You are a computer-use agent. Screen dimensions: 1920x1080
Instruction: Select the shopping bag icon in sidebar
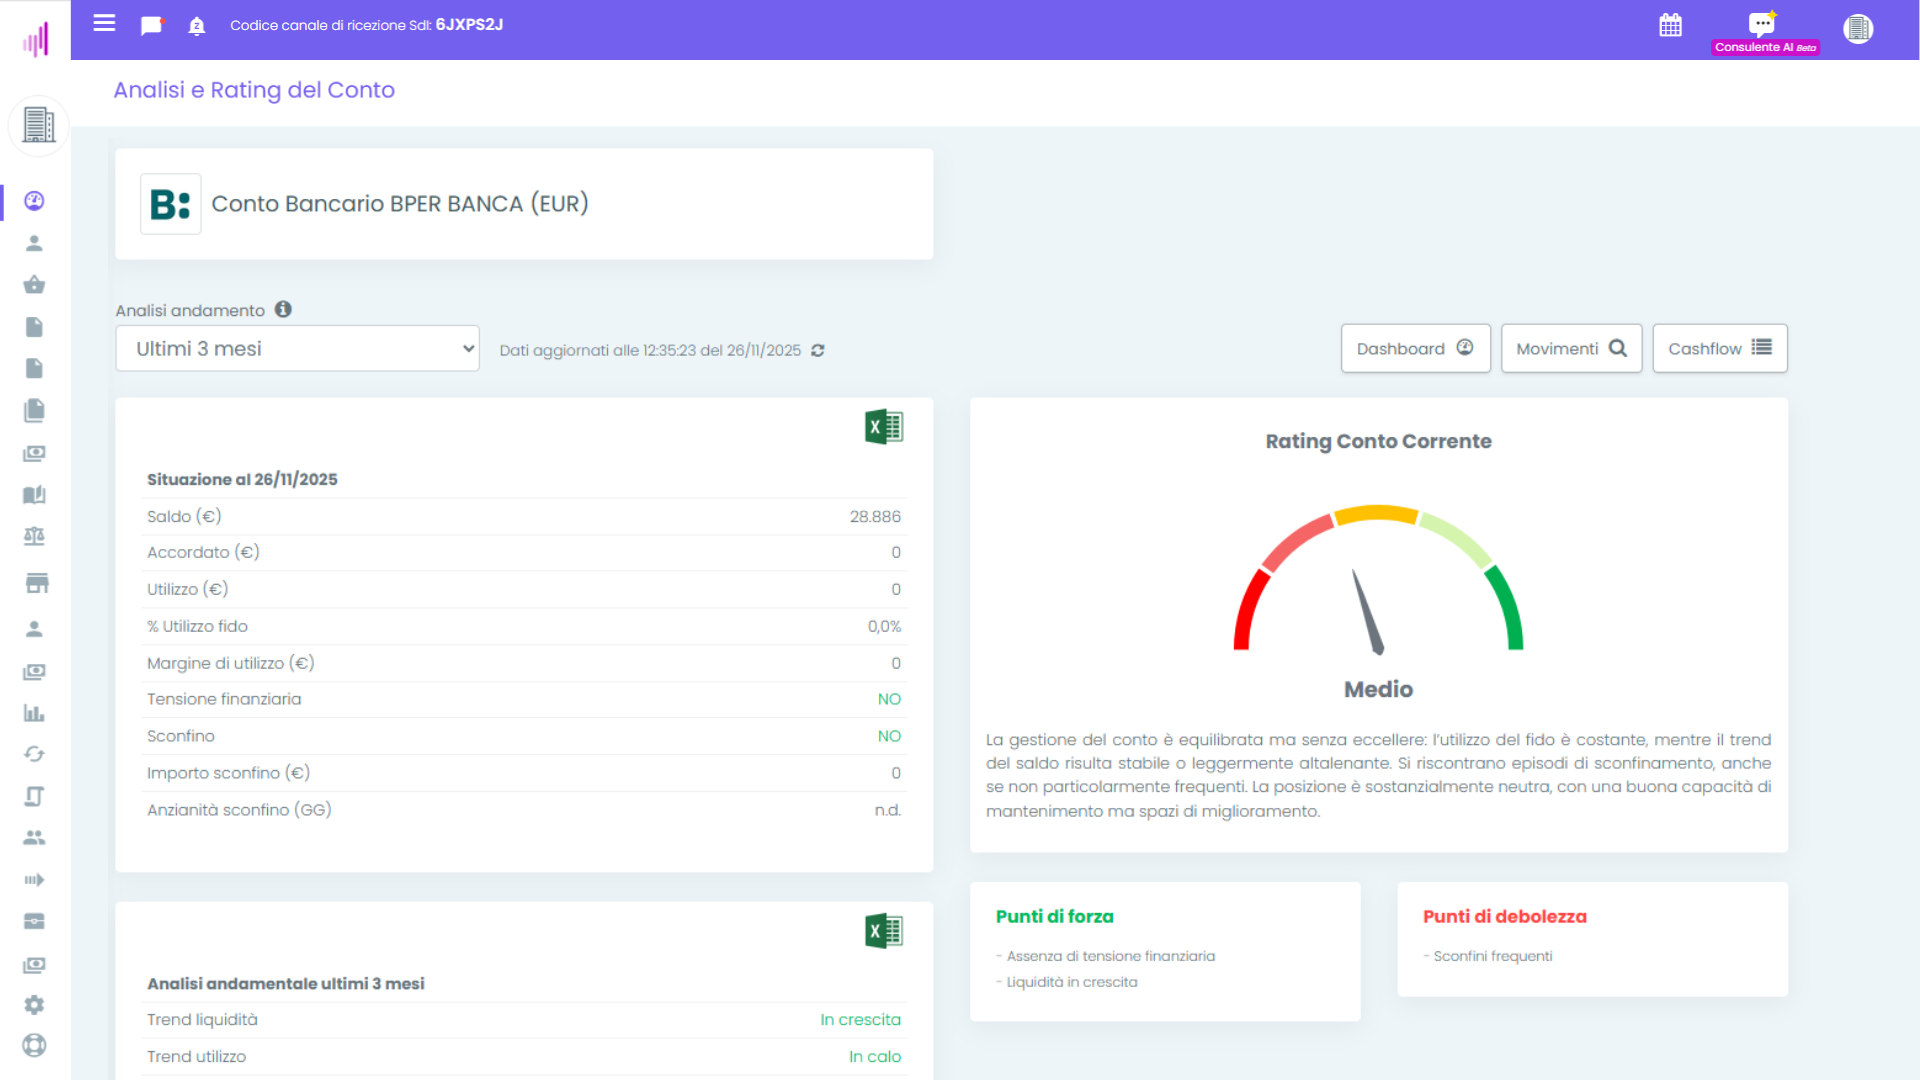tap(34, 284)
